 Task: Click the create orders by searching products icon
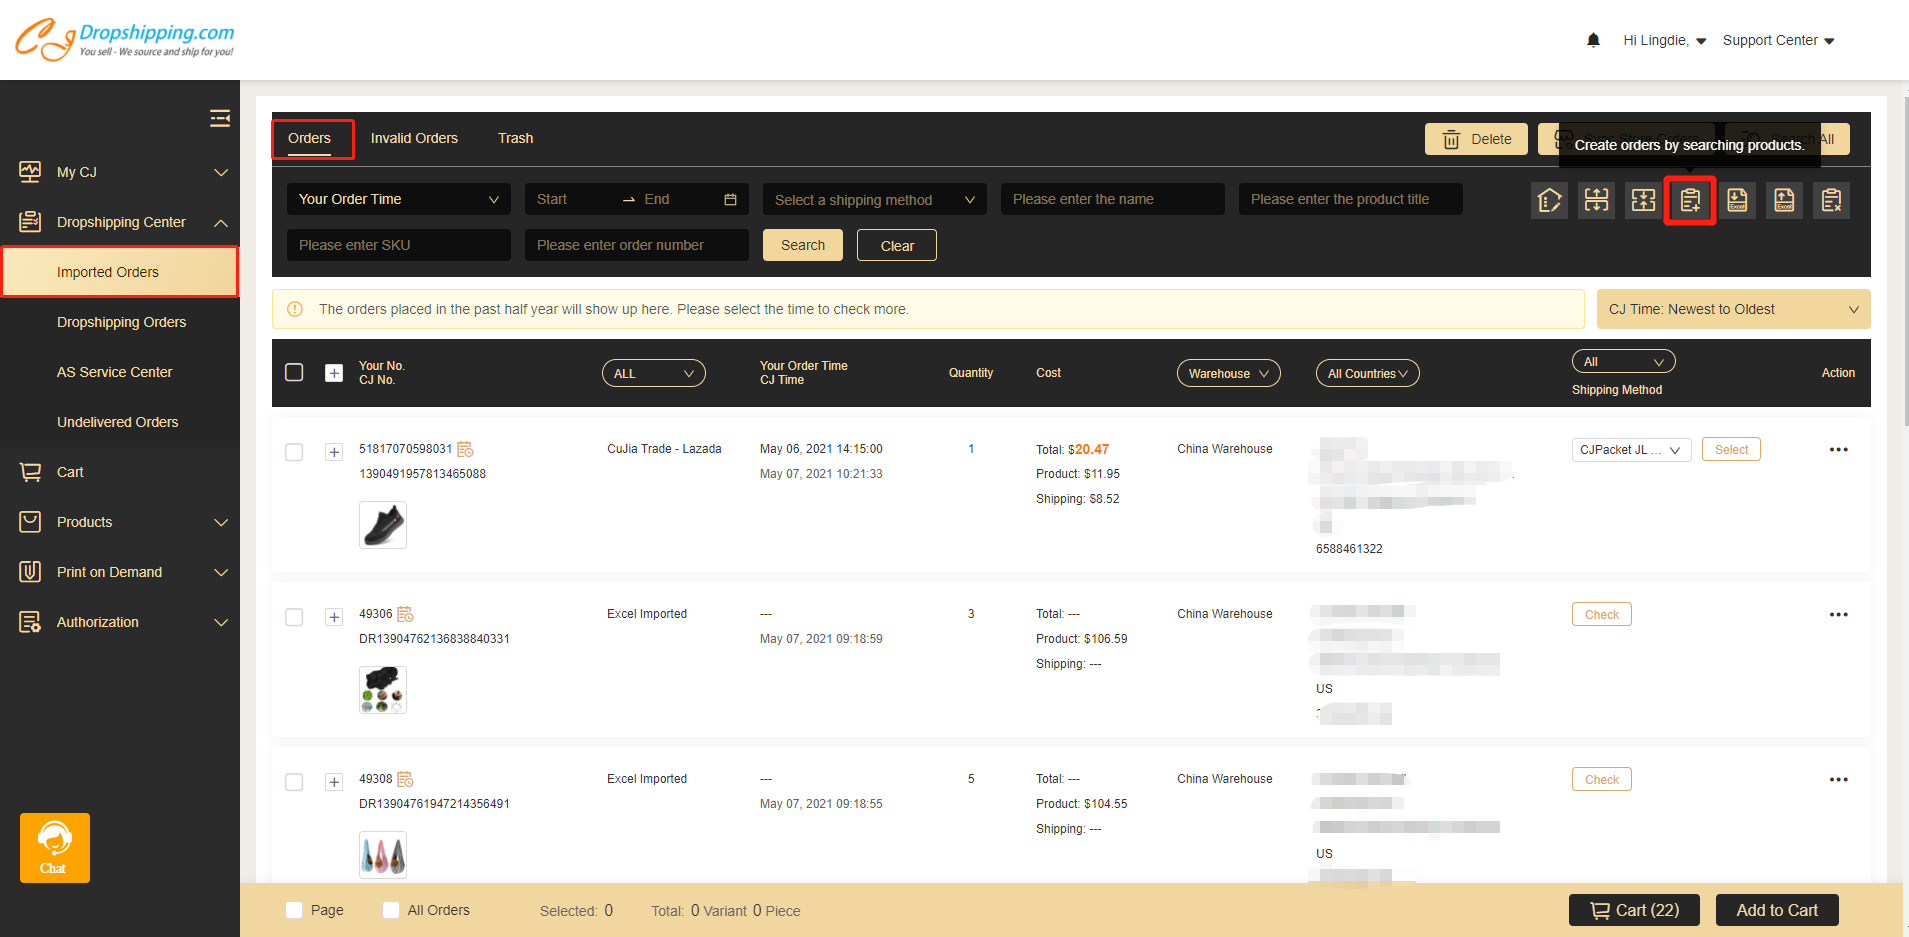pos(1689,201)
